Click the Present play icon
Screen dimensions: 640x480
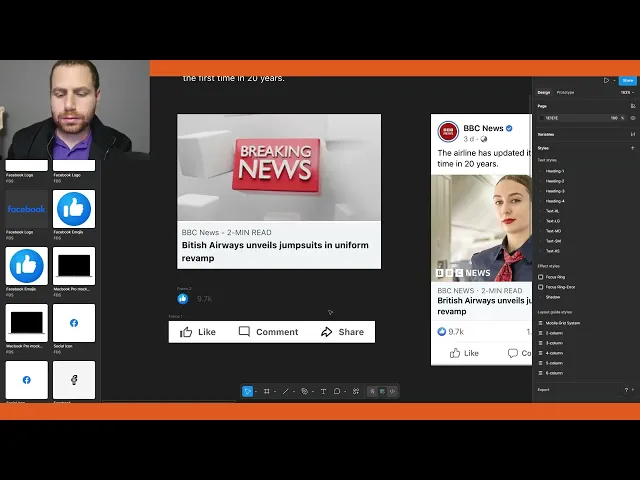[606, 80]
